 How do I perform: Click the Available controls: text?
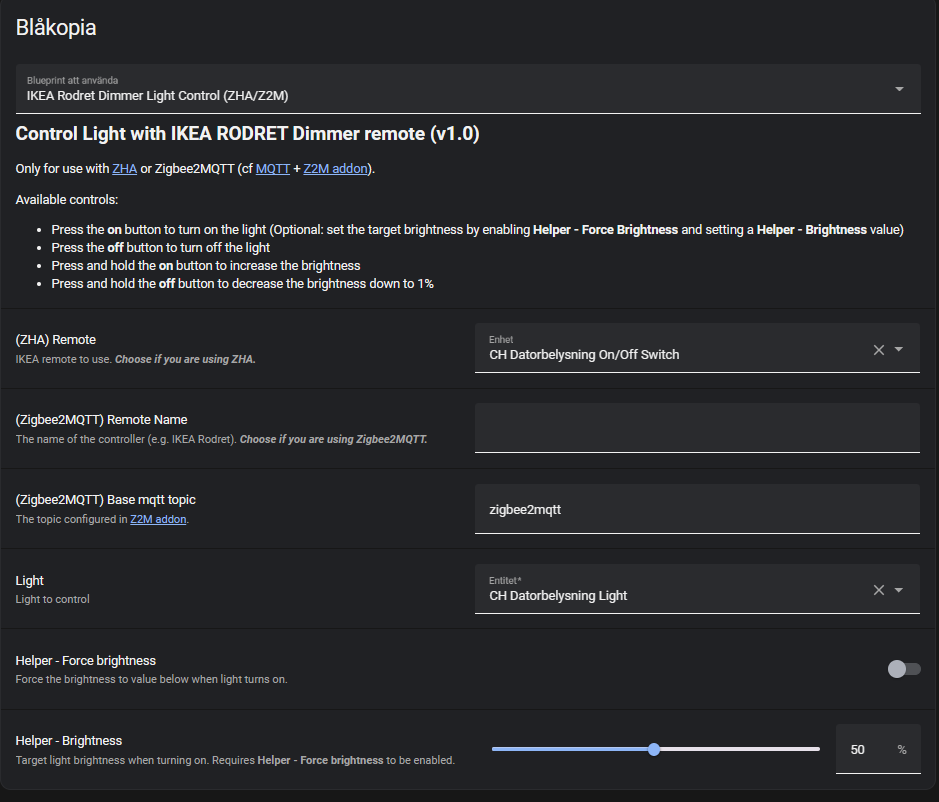coord(67,200)
